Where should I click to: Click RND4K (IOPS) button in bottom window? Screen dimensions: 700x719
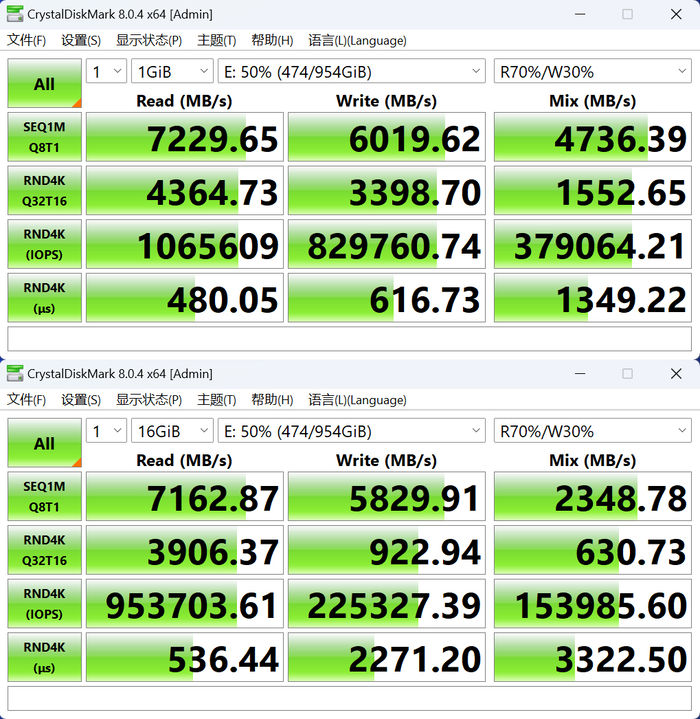click(x=44, y=603)
